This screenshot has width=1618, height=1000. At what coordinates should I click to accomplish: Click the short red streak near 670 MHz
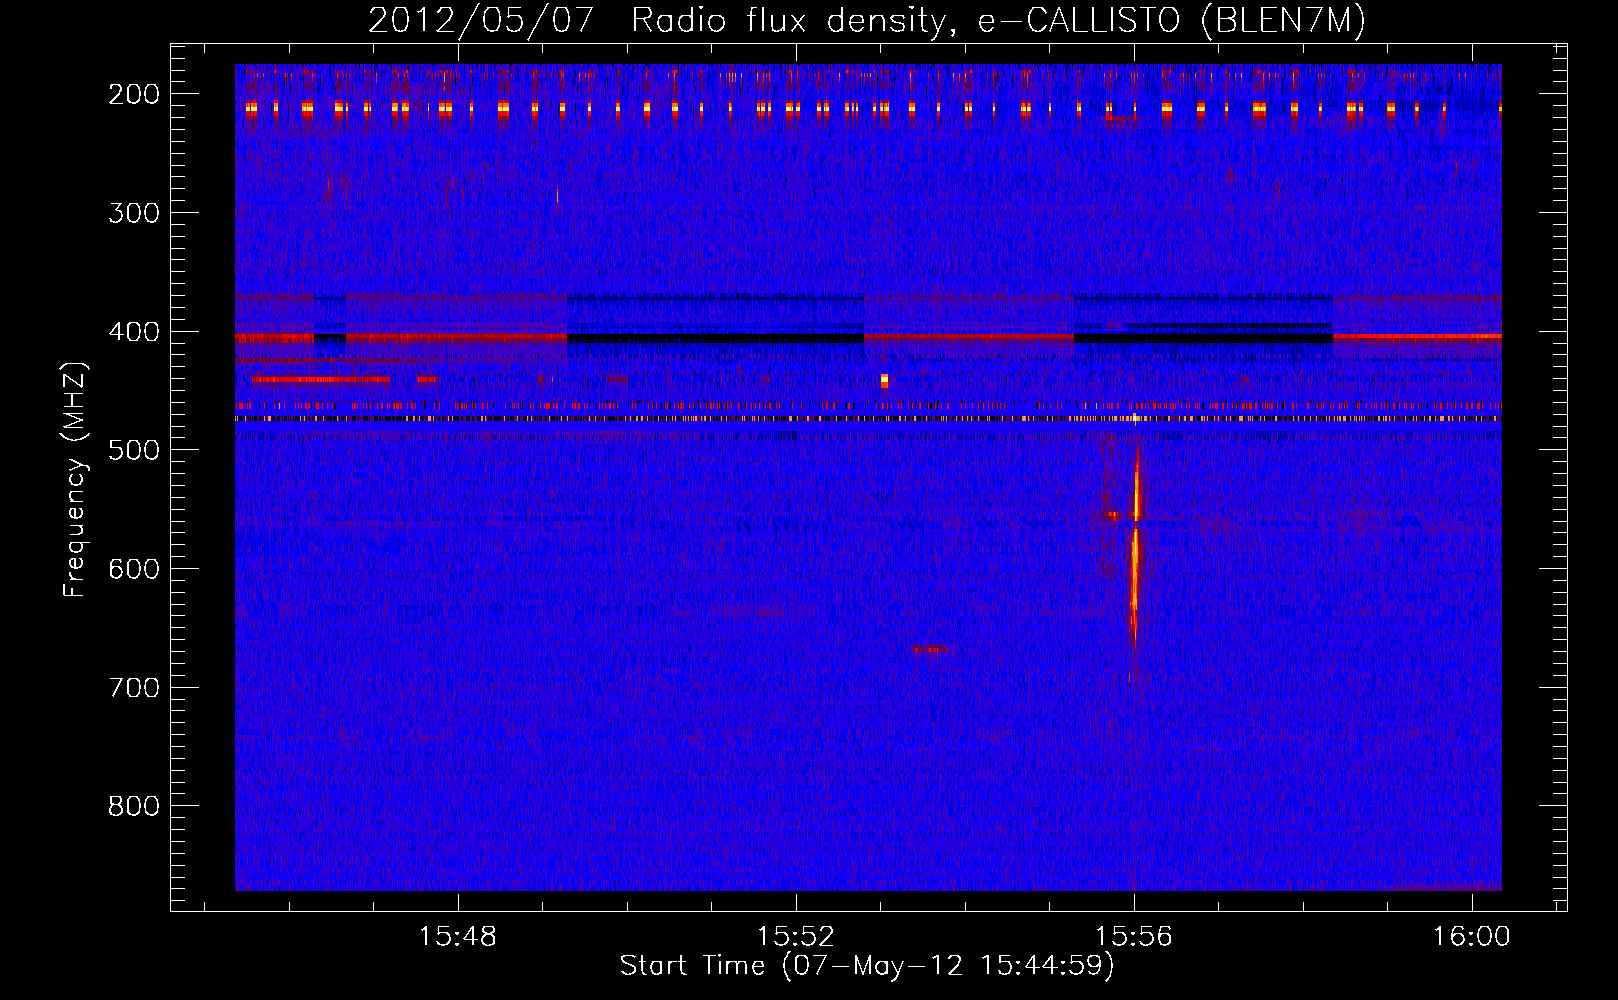(930, 649)
